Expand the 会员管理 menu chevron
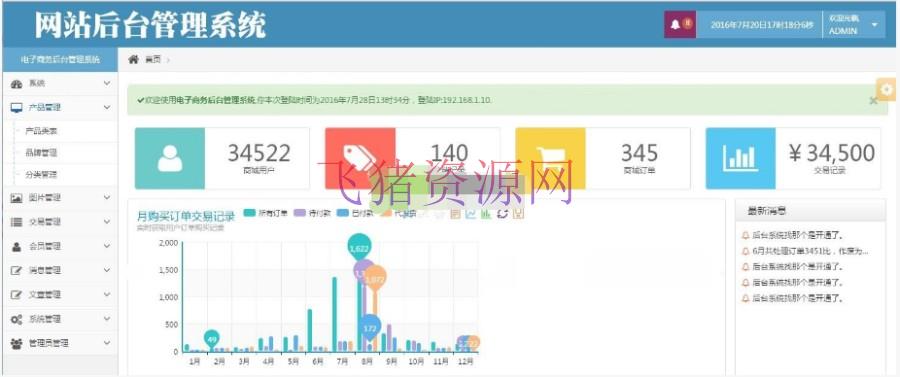 [x=107, y=246]
